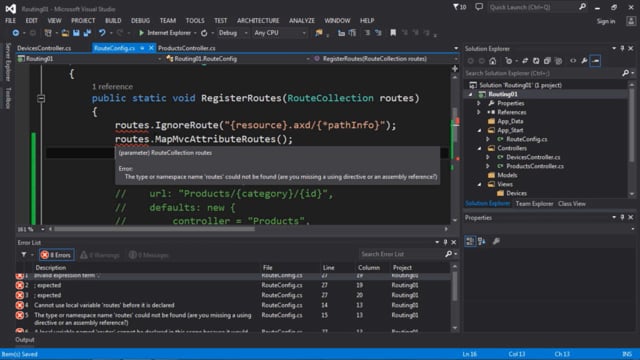
Task: Click the Sign in link
Action: 606,21
